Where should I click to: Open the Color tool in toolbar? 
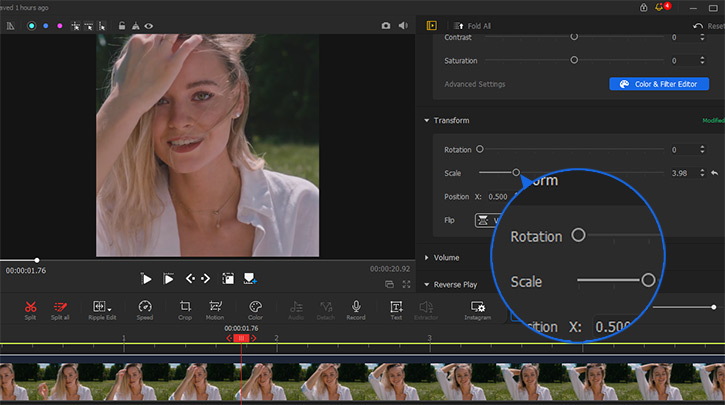pos(254,307)
